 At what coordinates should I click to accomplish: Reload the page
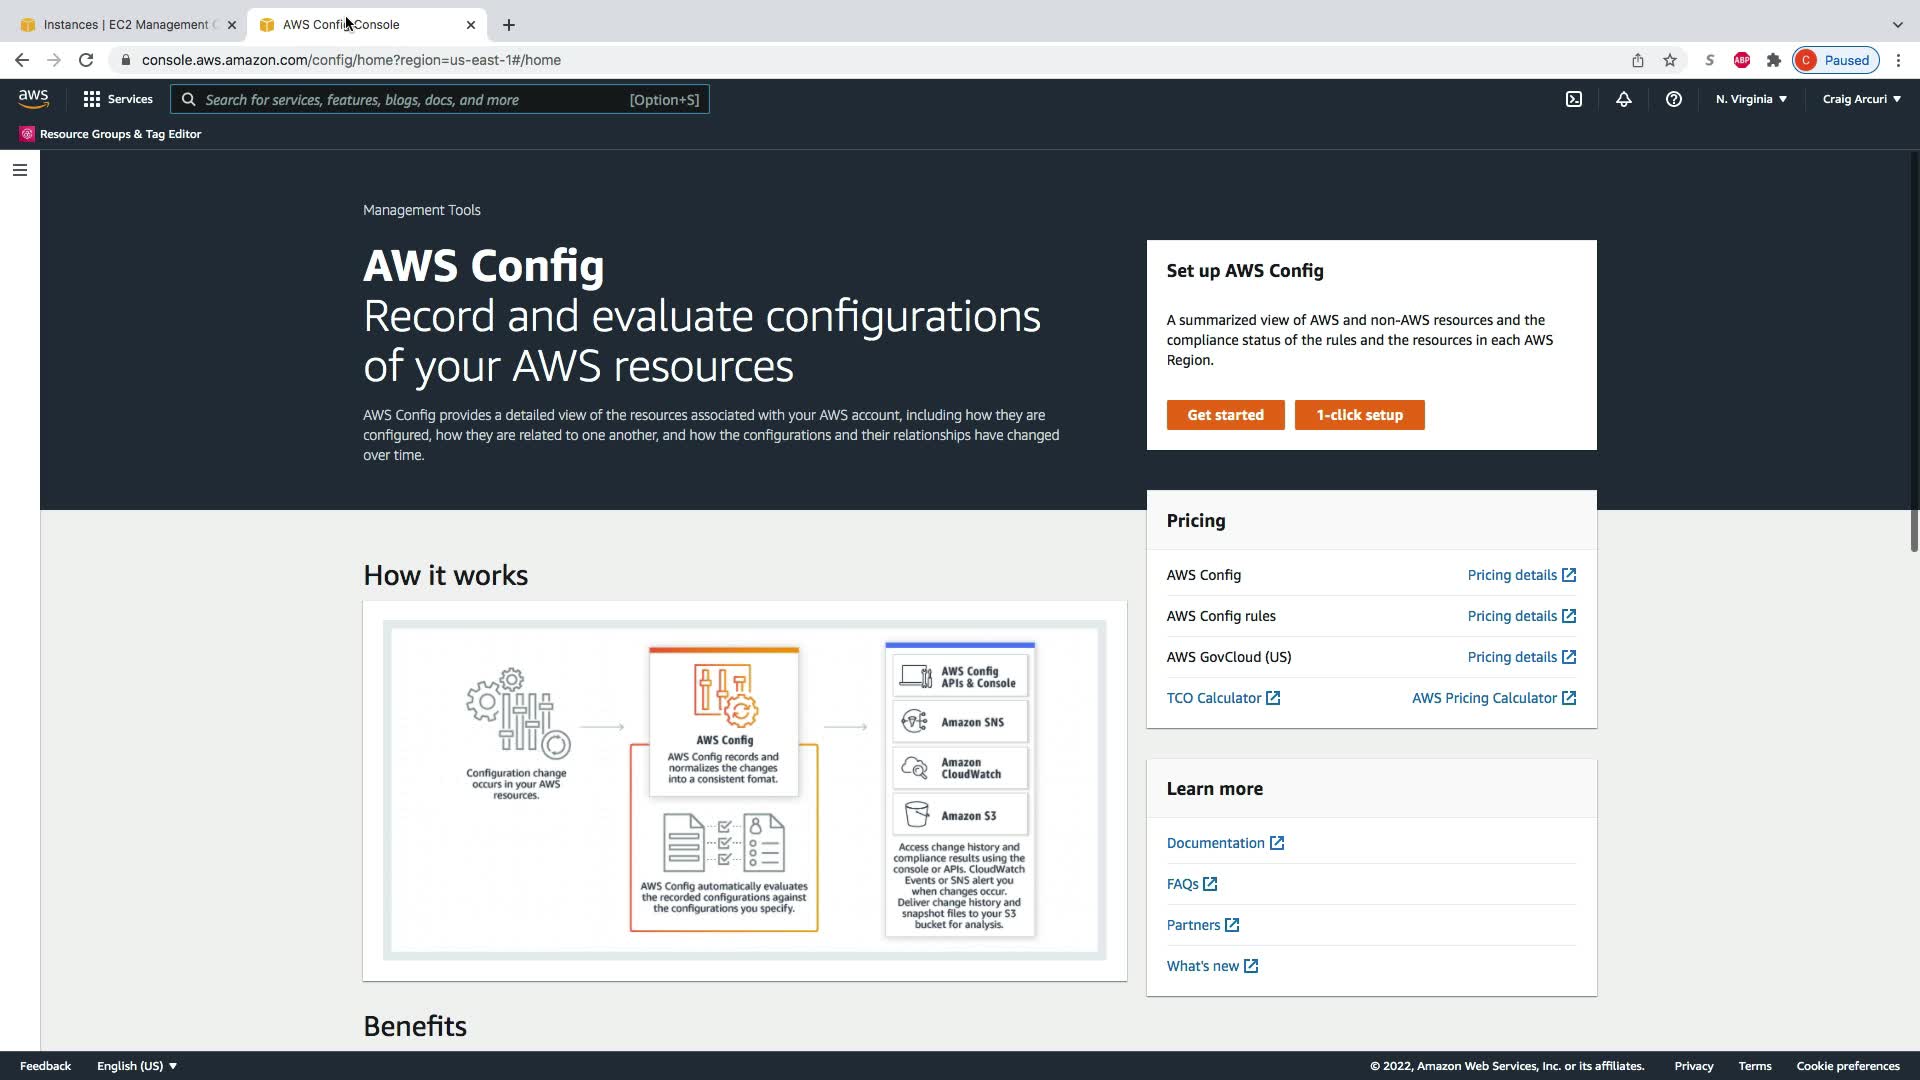pos(86,60)
